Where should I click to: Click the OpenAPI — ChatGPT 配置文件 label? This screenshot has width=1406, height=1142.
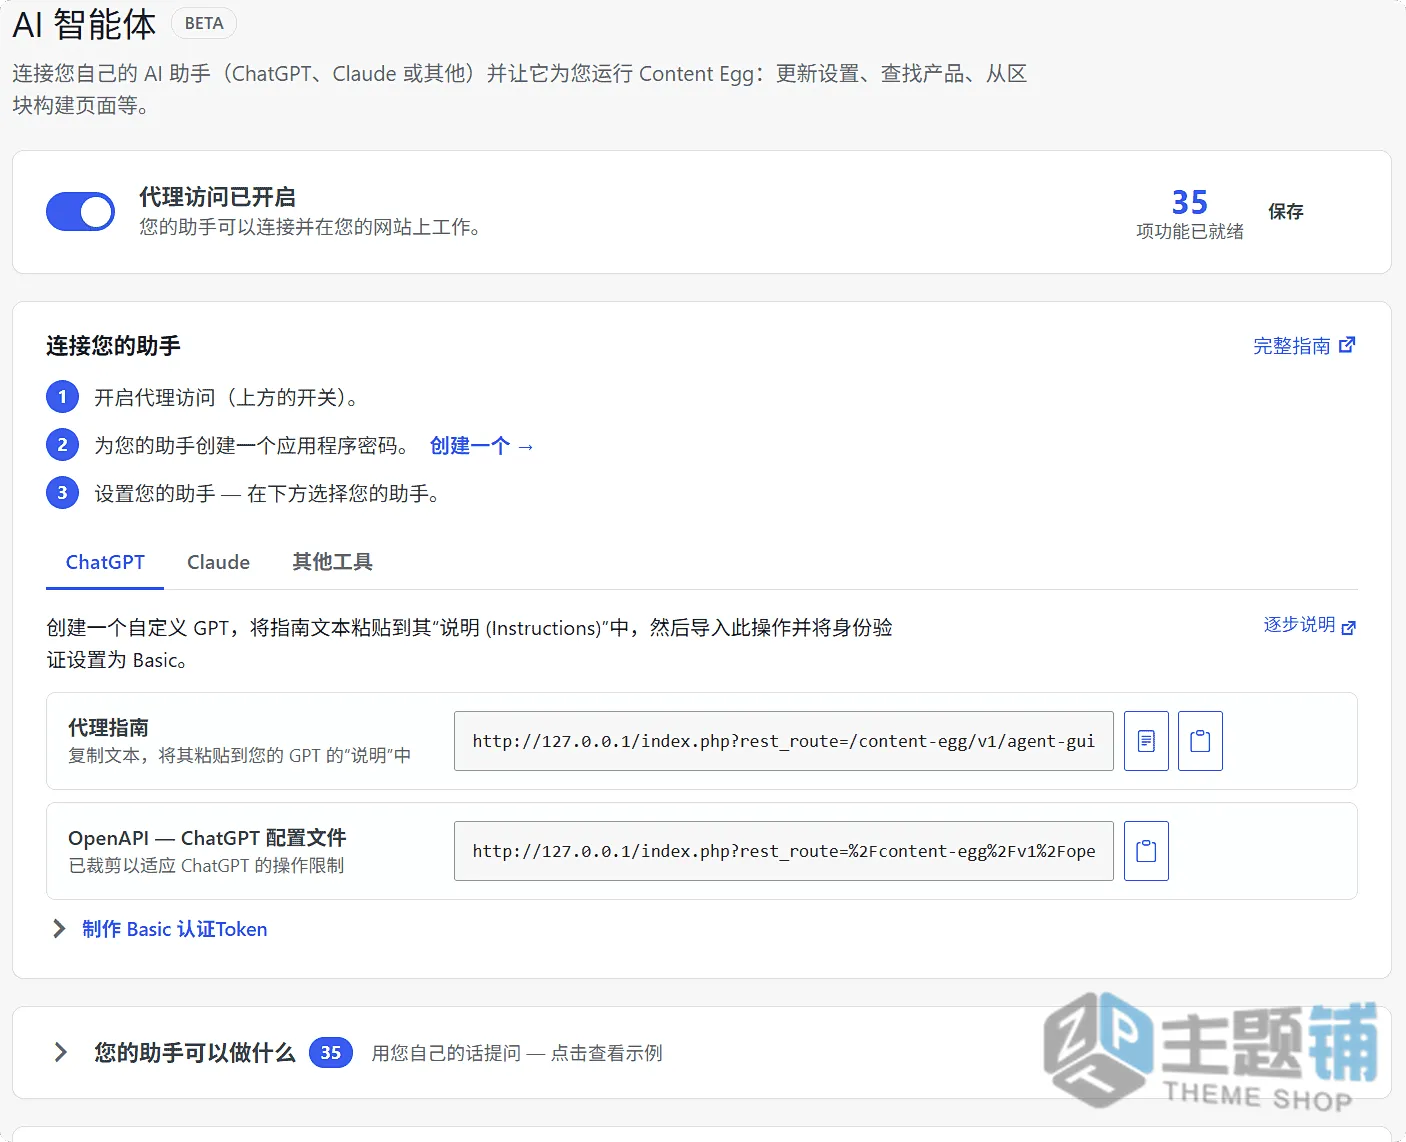pos(207,838)
